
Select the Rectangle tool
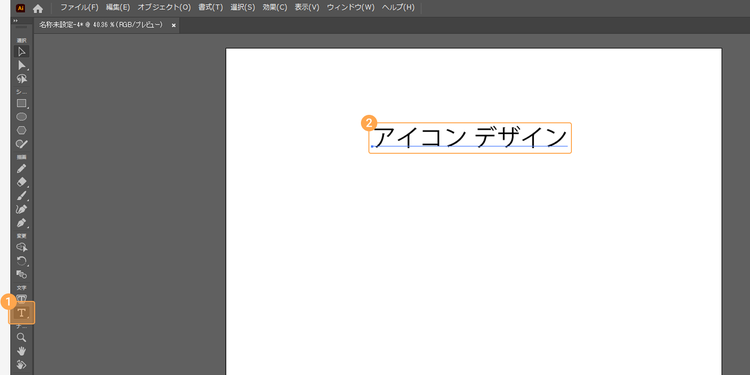click(x=22, y=103)
